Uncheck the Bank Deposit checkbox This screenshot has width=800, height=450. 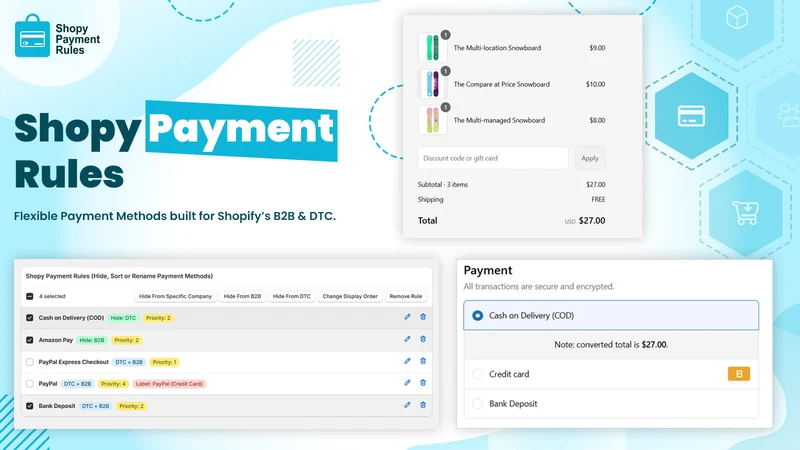[30, 406]
